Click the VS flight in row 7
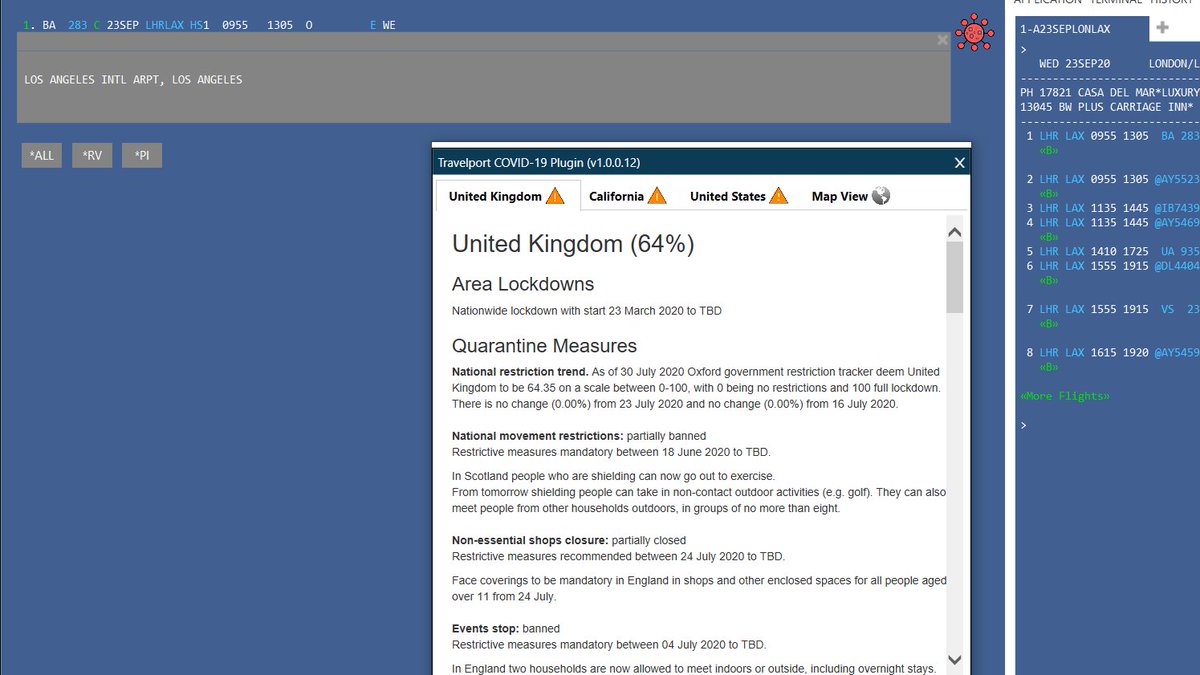Viewport: 1200px width, 675px height. pyautogui.click(x=1180, y=309)
